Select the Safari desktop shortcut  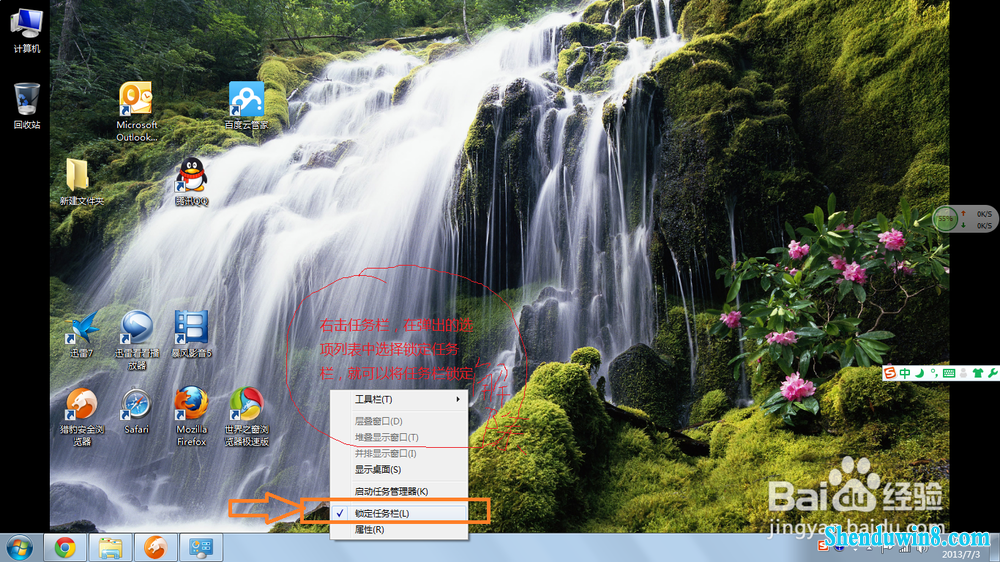pyautogui.click(x=136, y=411)
